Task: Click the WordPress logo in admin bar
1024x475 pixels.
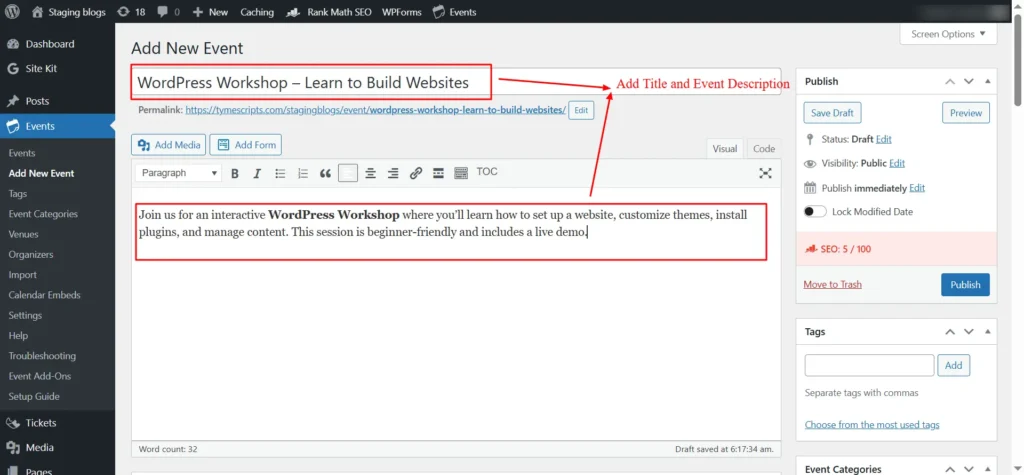Action: 12,12
